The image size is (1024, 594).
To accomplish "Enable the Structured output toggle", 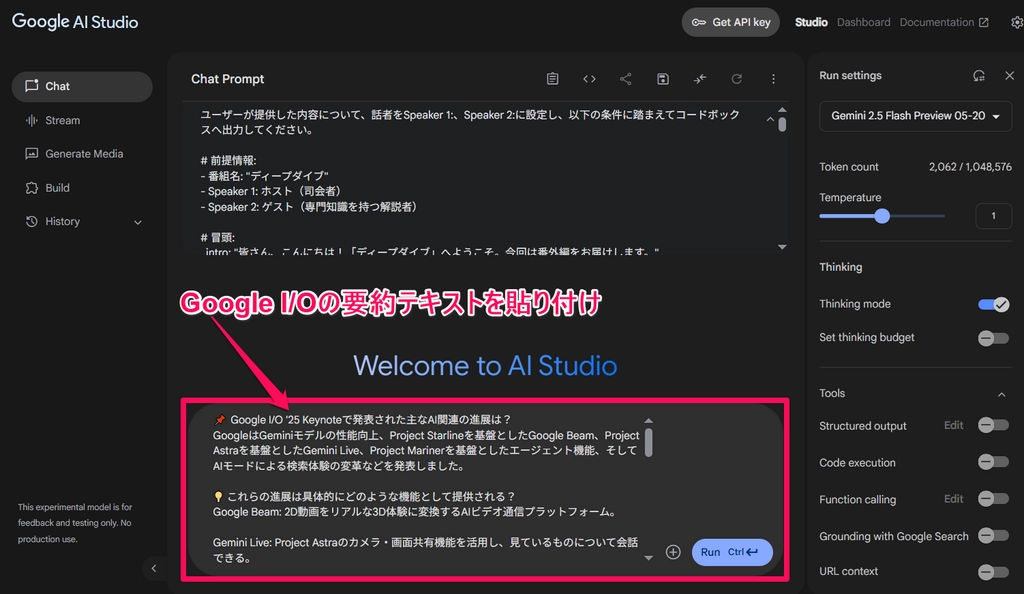I will [993, 426].
